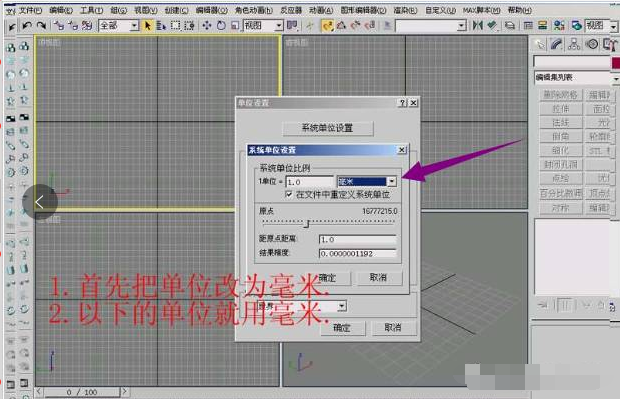
Task: Click the 对称 modifier button
Action: click(x=561, y=208)
